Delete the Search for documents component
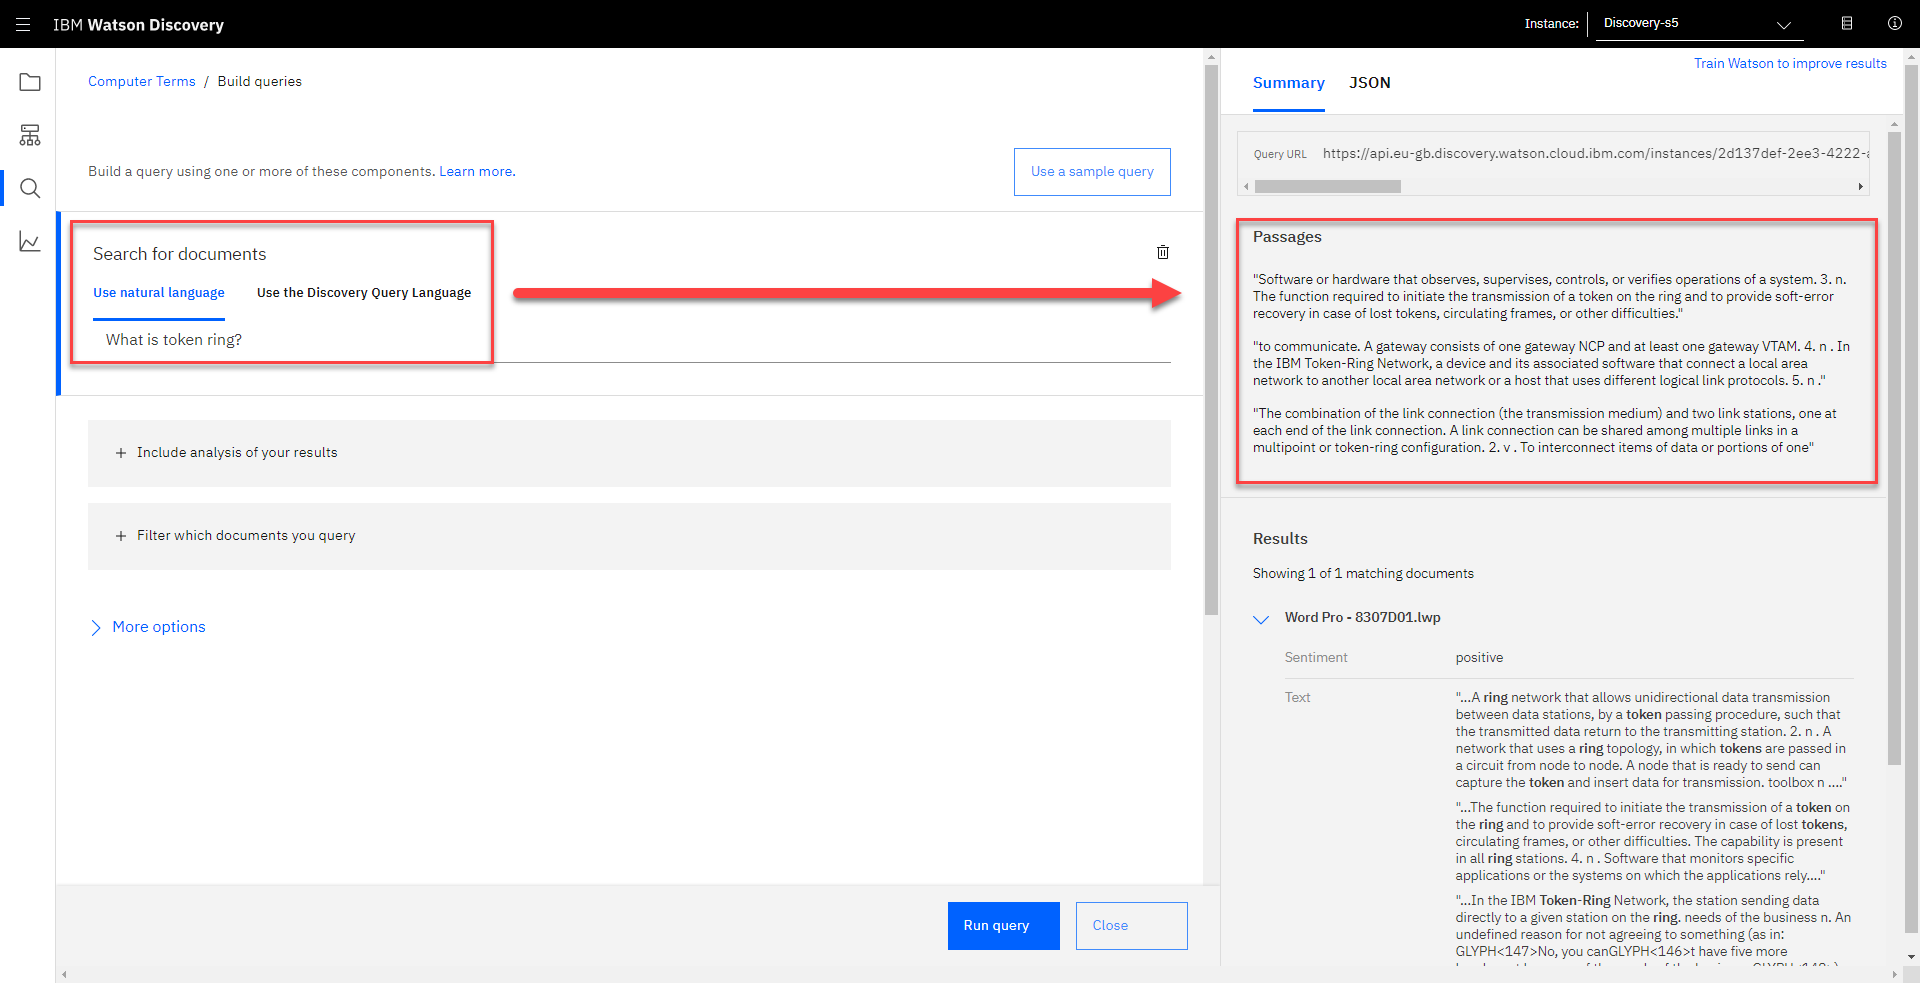1920x983 pixels. pos(1163,252)
